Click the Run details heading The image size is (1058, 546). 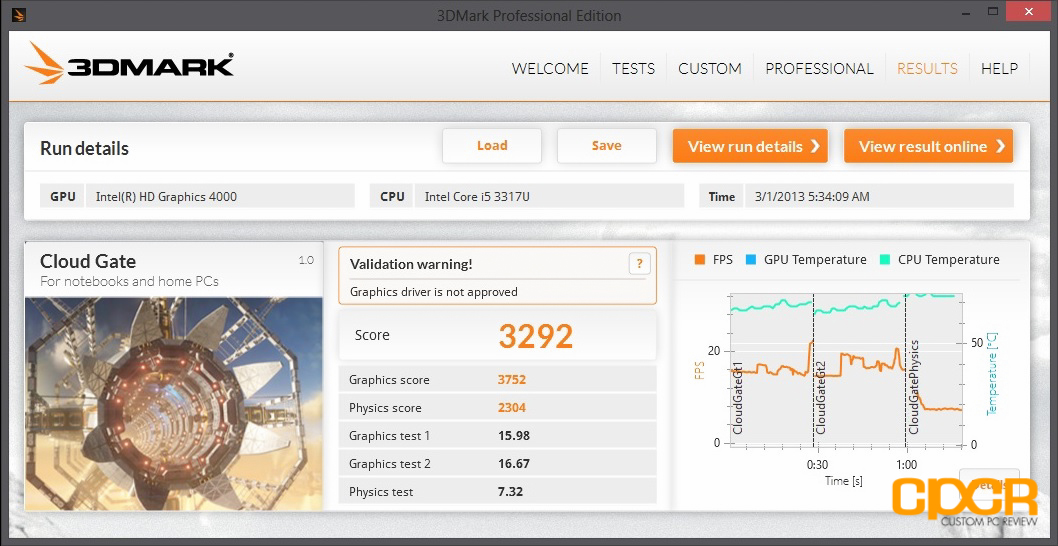pos(84,148)
